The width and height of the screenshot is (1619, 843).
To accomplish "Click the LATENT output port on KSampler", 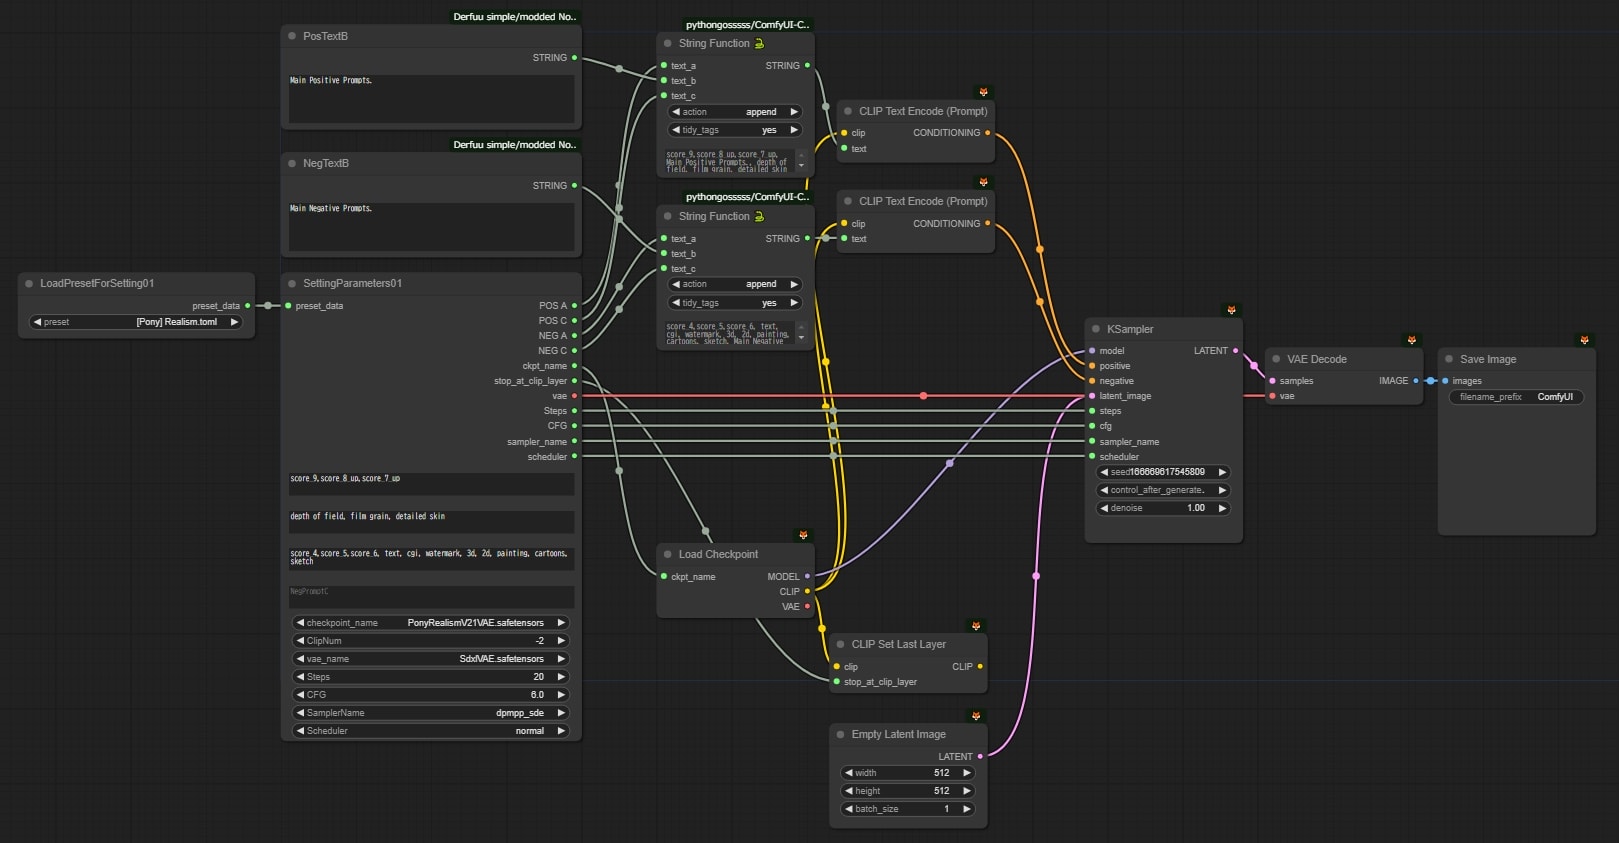I will point(1235,351).
